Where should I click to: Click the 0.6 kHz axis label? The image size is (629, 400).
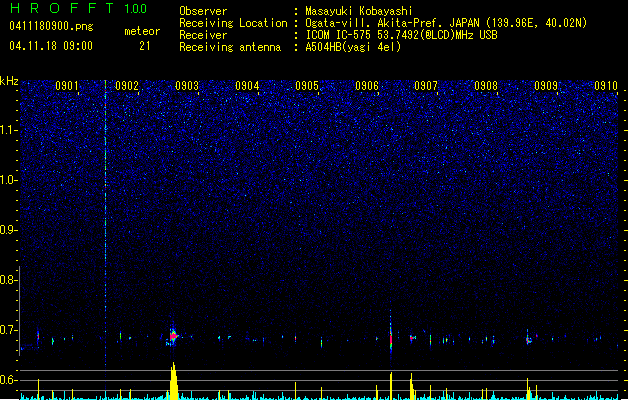pyautogui.click(x=8, y=380)
